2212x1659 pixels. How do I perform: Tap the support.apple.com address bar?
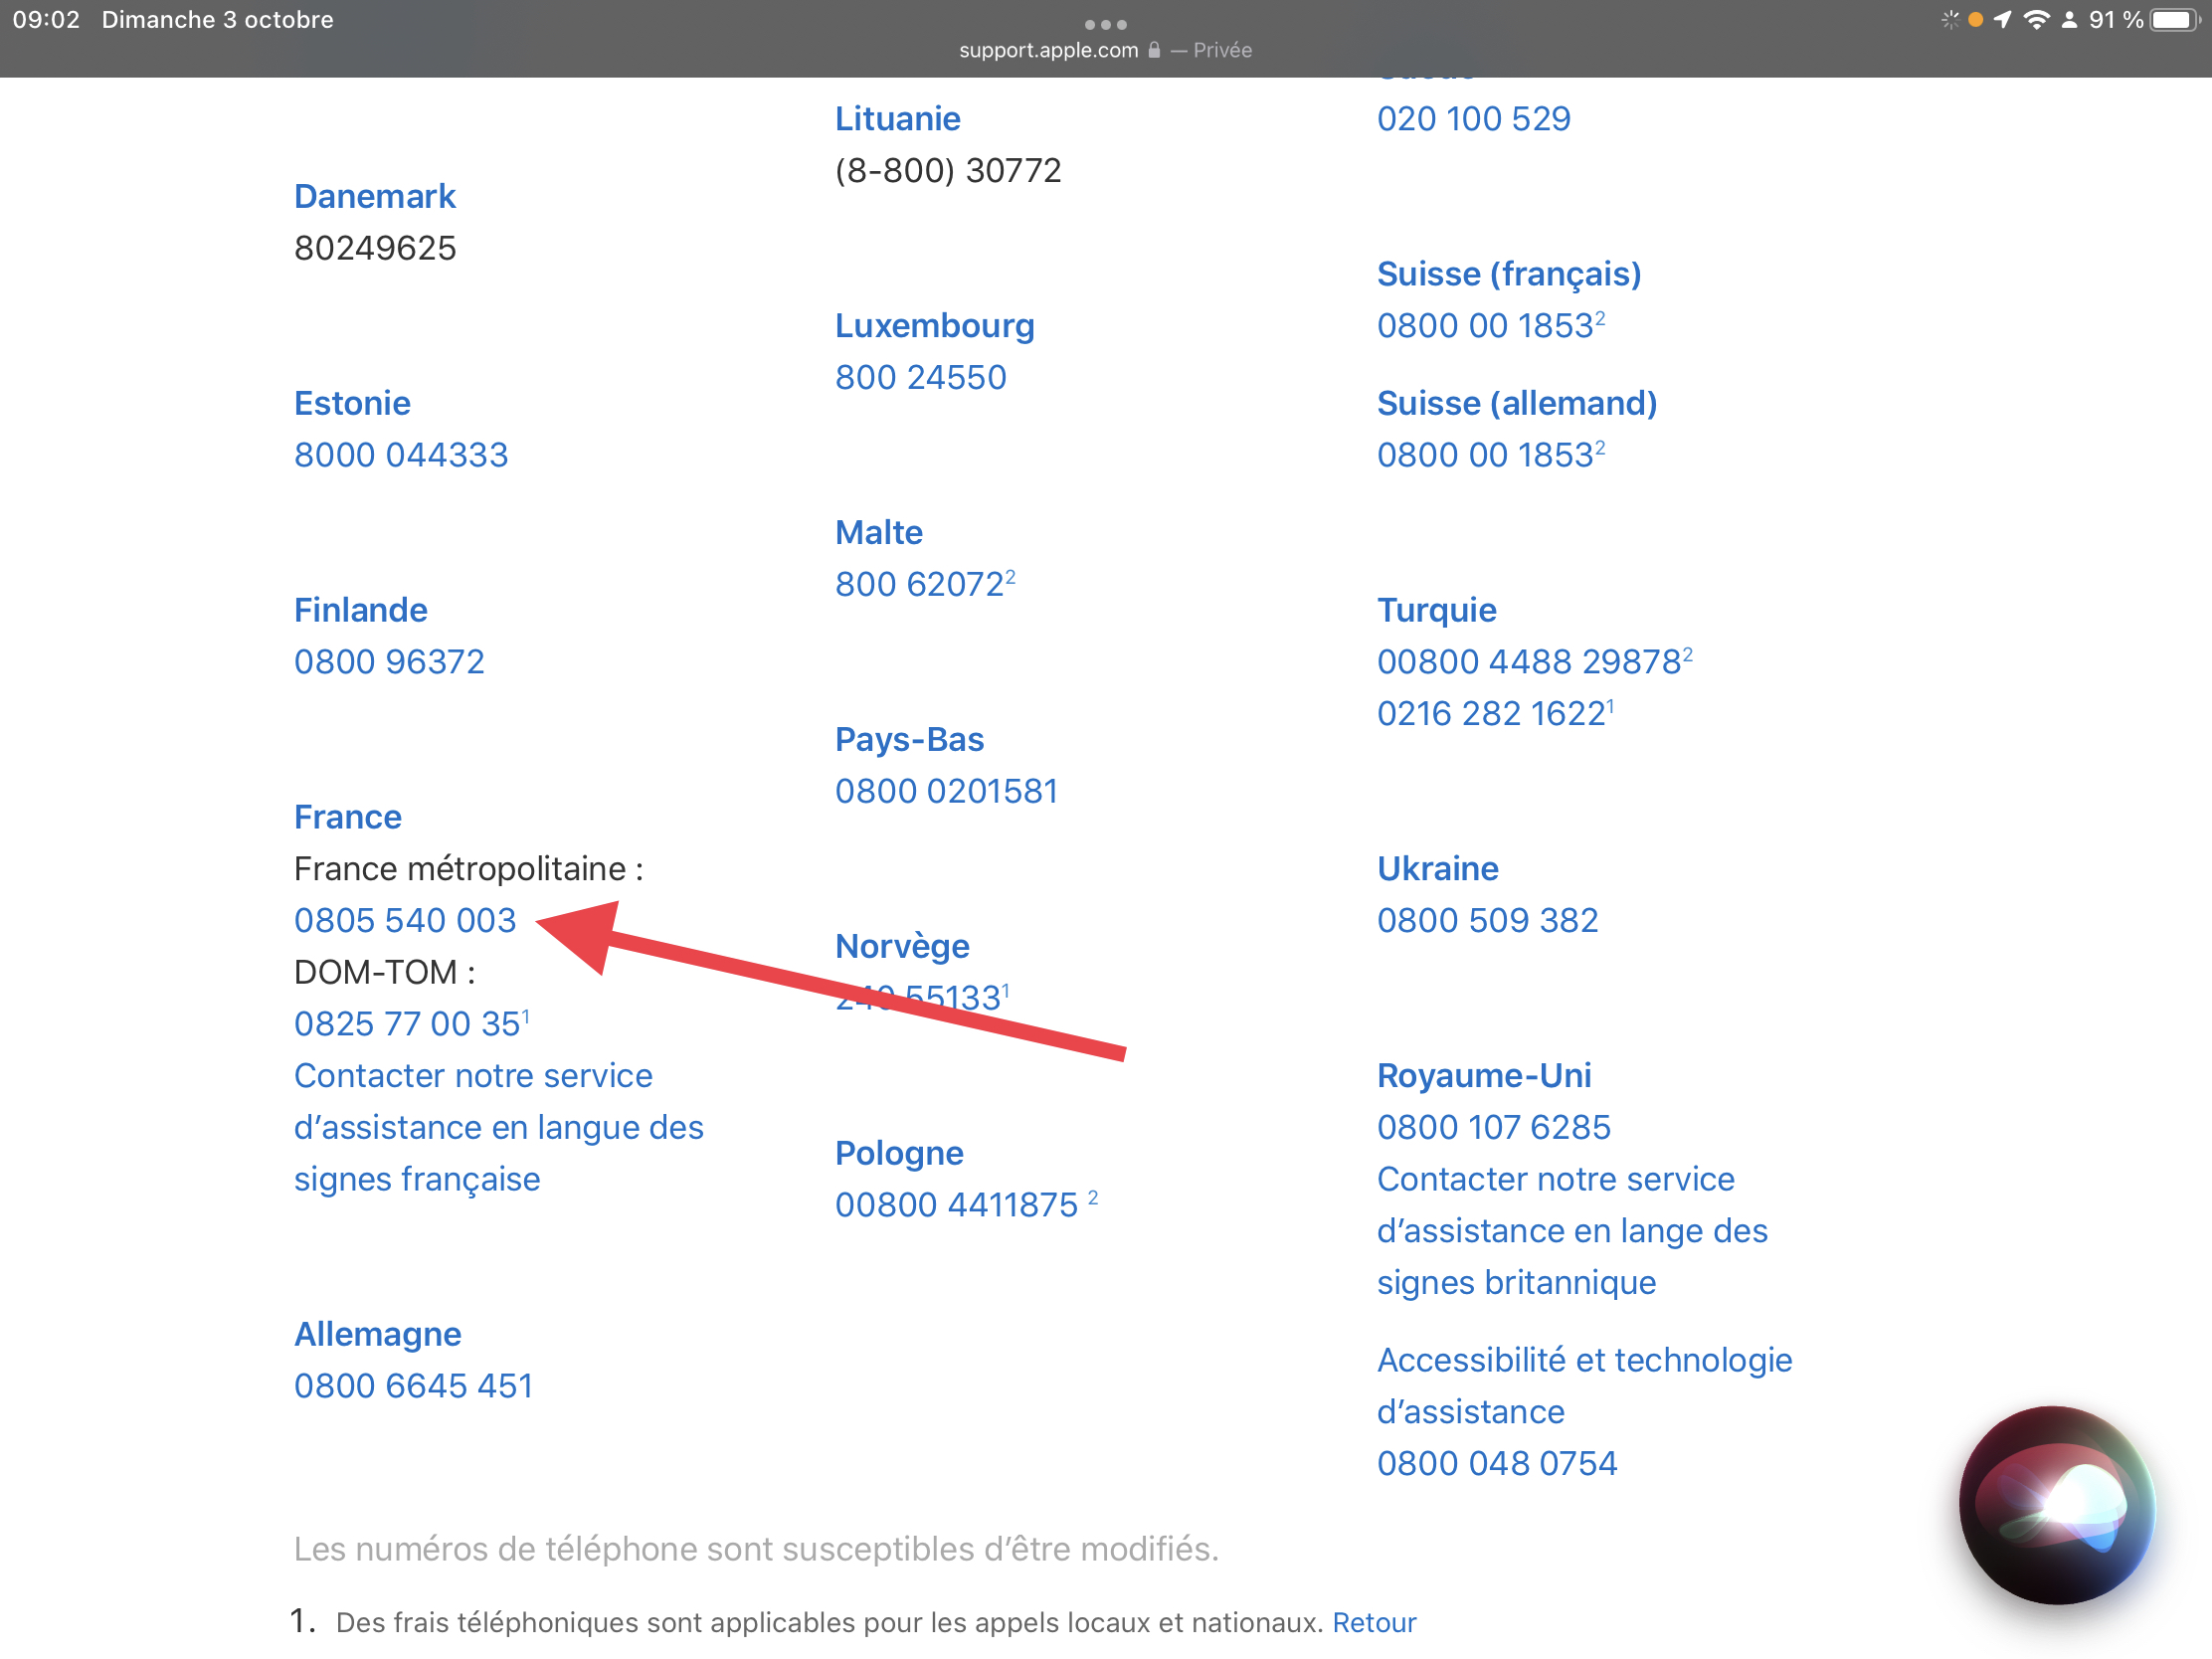[x=1048, y=50]
